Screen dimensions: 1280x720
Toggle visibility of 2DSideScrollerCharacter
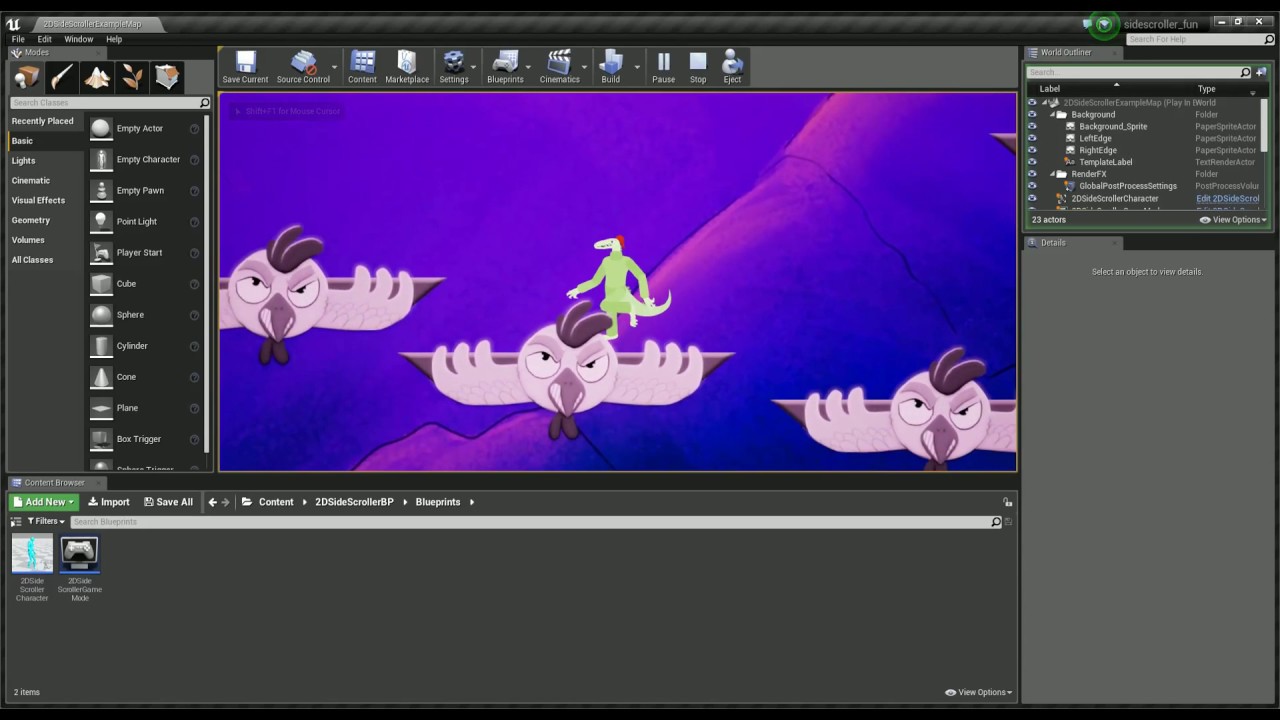pos(1032,199)
